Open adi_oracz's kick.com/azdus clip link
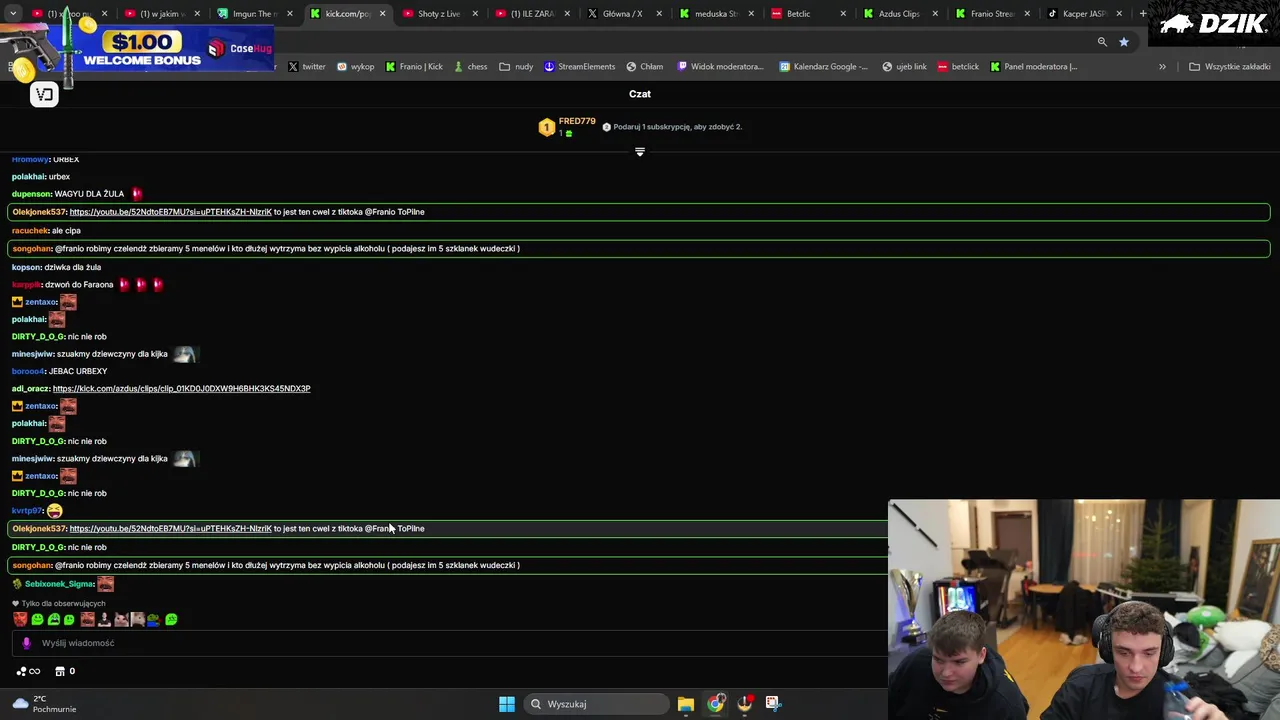The height and width of the screenshot is (720, 1280). tap(181, 388)
